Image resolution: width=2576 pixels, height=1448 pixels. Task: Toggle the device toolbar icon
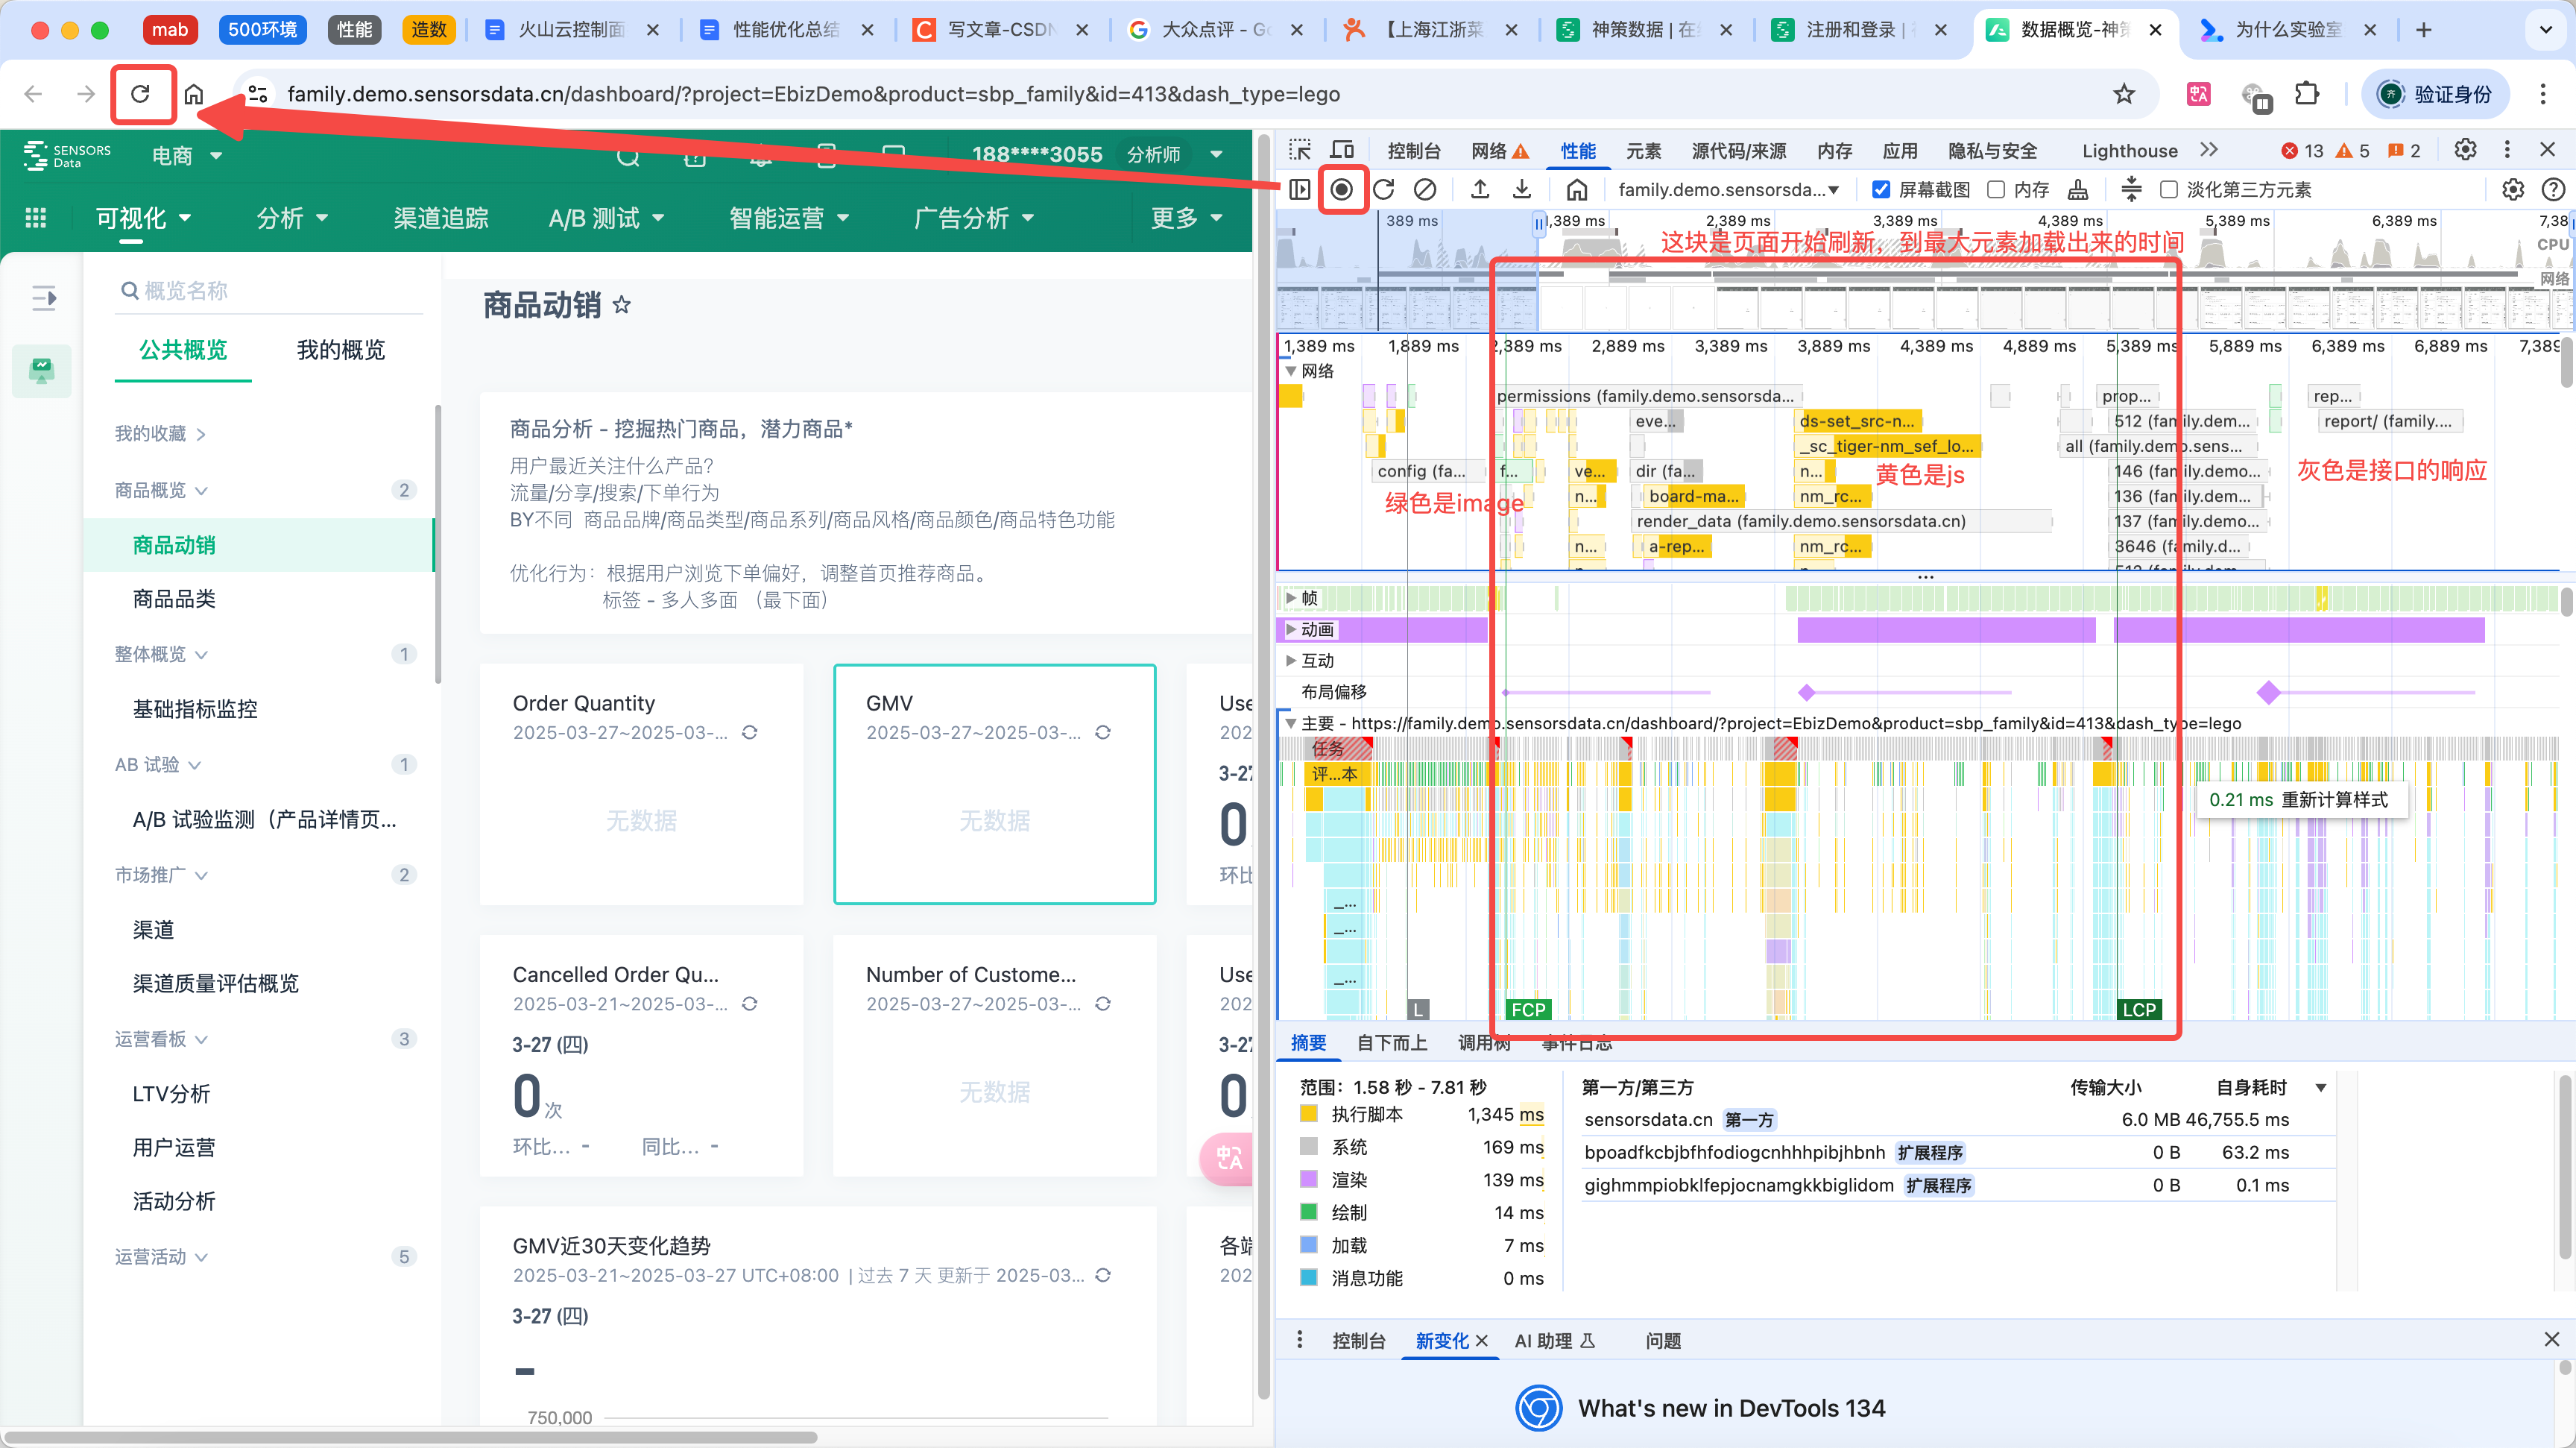[1342, 151]
